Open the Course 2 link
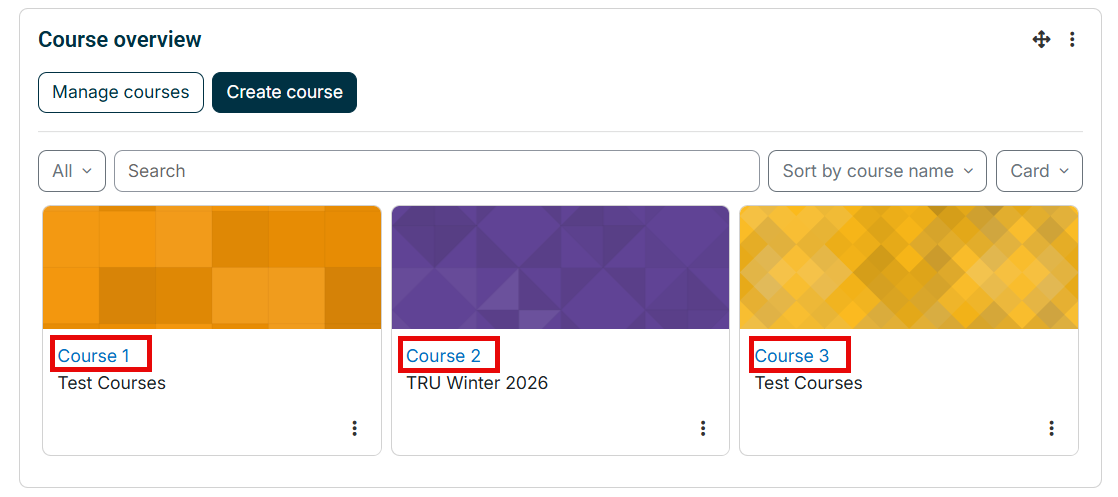This screenshot has width=1118, height=497. 443,356
